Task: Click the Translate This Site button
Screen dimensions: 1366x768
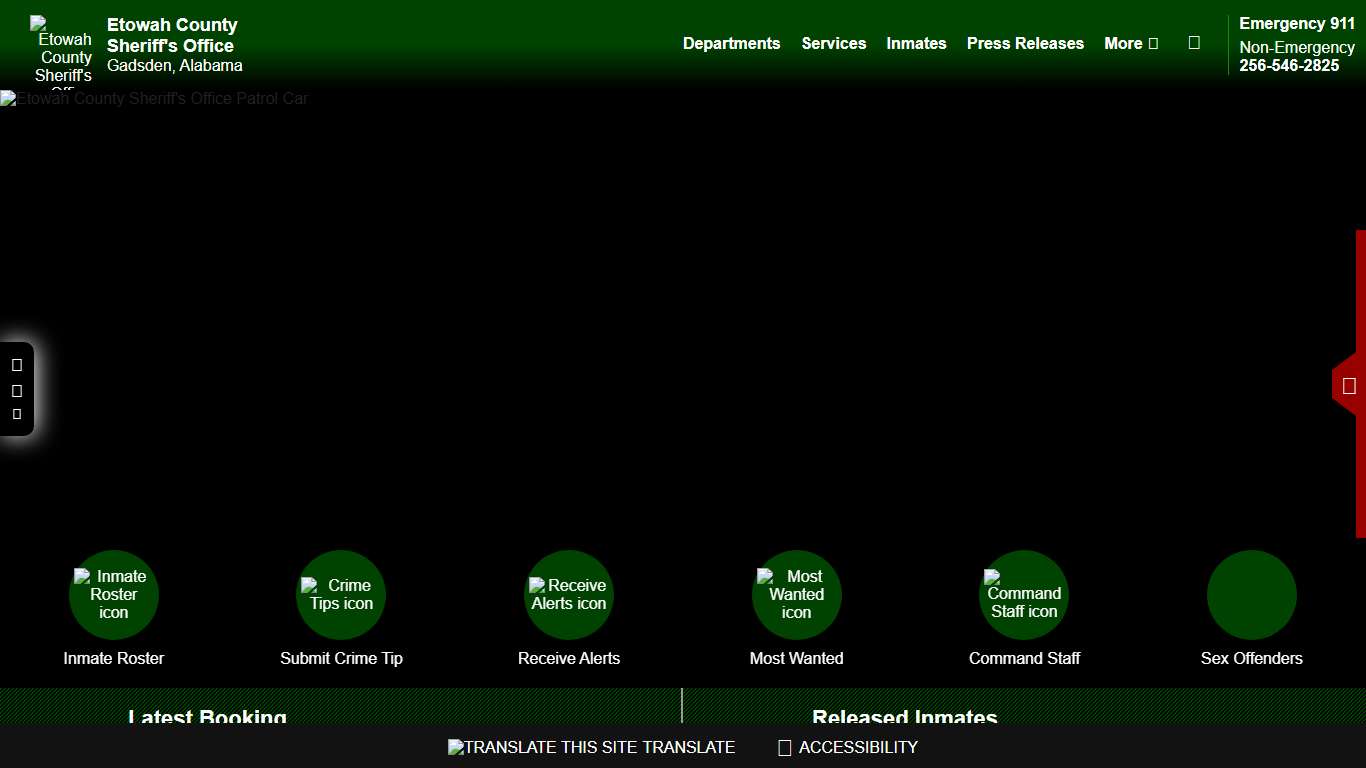Action: point(591,747)
